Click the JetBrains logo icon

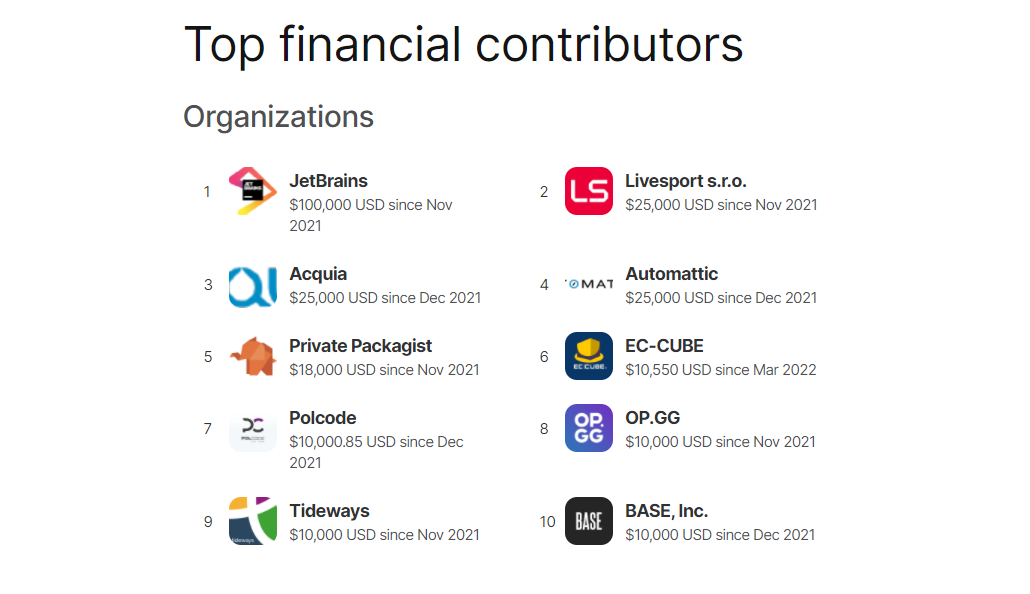[x=253, y=191]
